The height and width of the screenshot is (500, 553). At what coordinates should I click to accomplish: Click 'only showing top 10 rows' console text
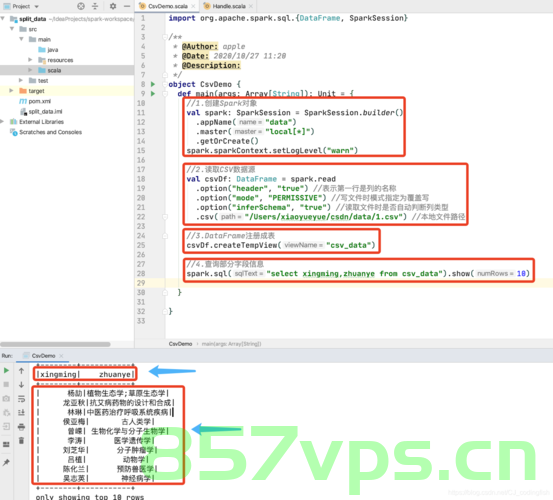[90, 497]
